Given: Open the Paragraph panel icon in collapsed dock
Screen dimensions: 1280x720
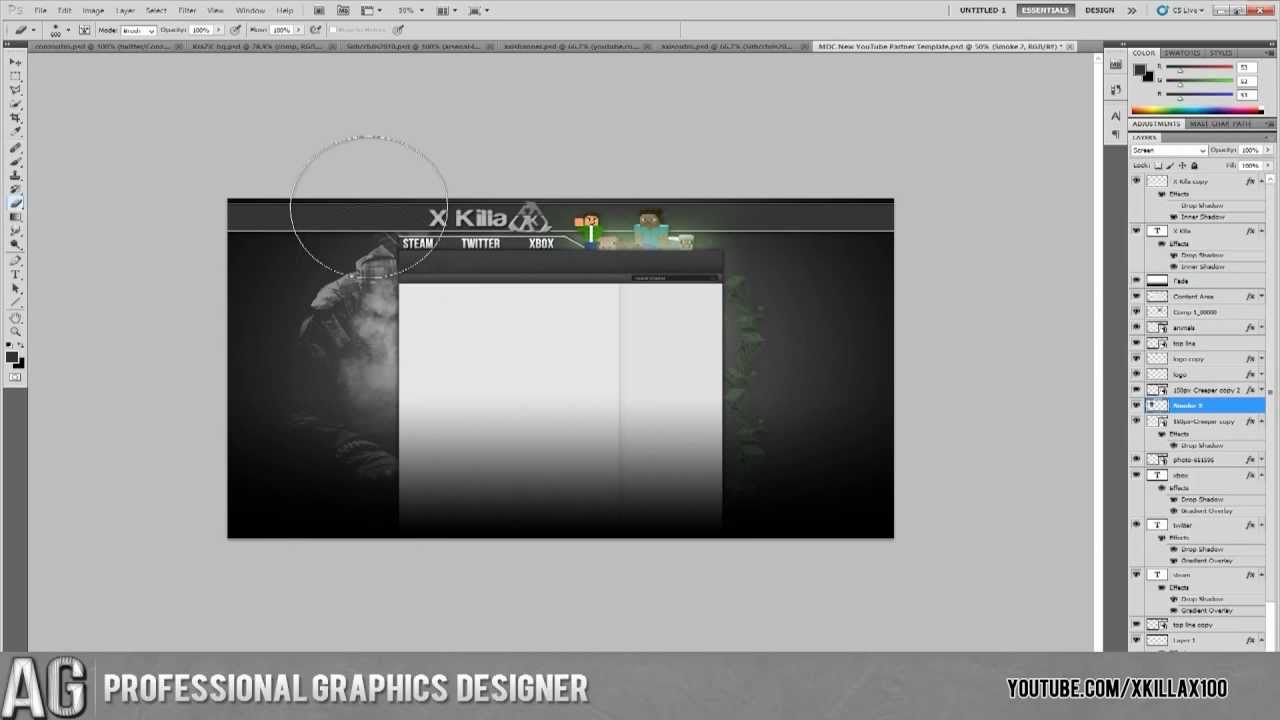Looking at the screenshot, I should [x=1116, y=135].
